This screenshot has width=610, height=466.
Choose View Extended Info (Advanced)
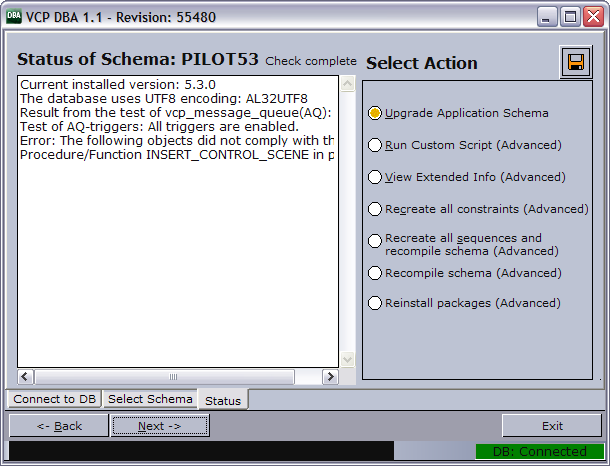(x=375, y=177)
